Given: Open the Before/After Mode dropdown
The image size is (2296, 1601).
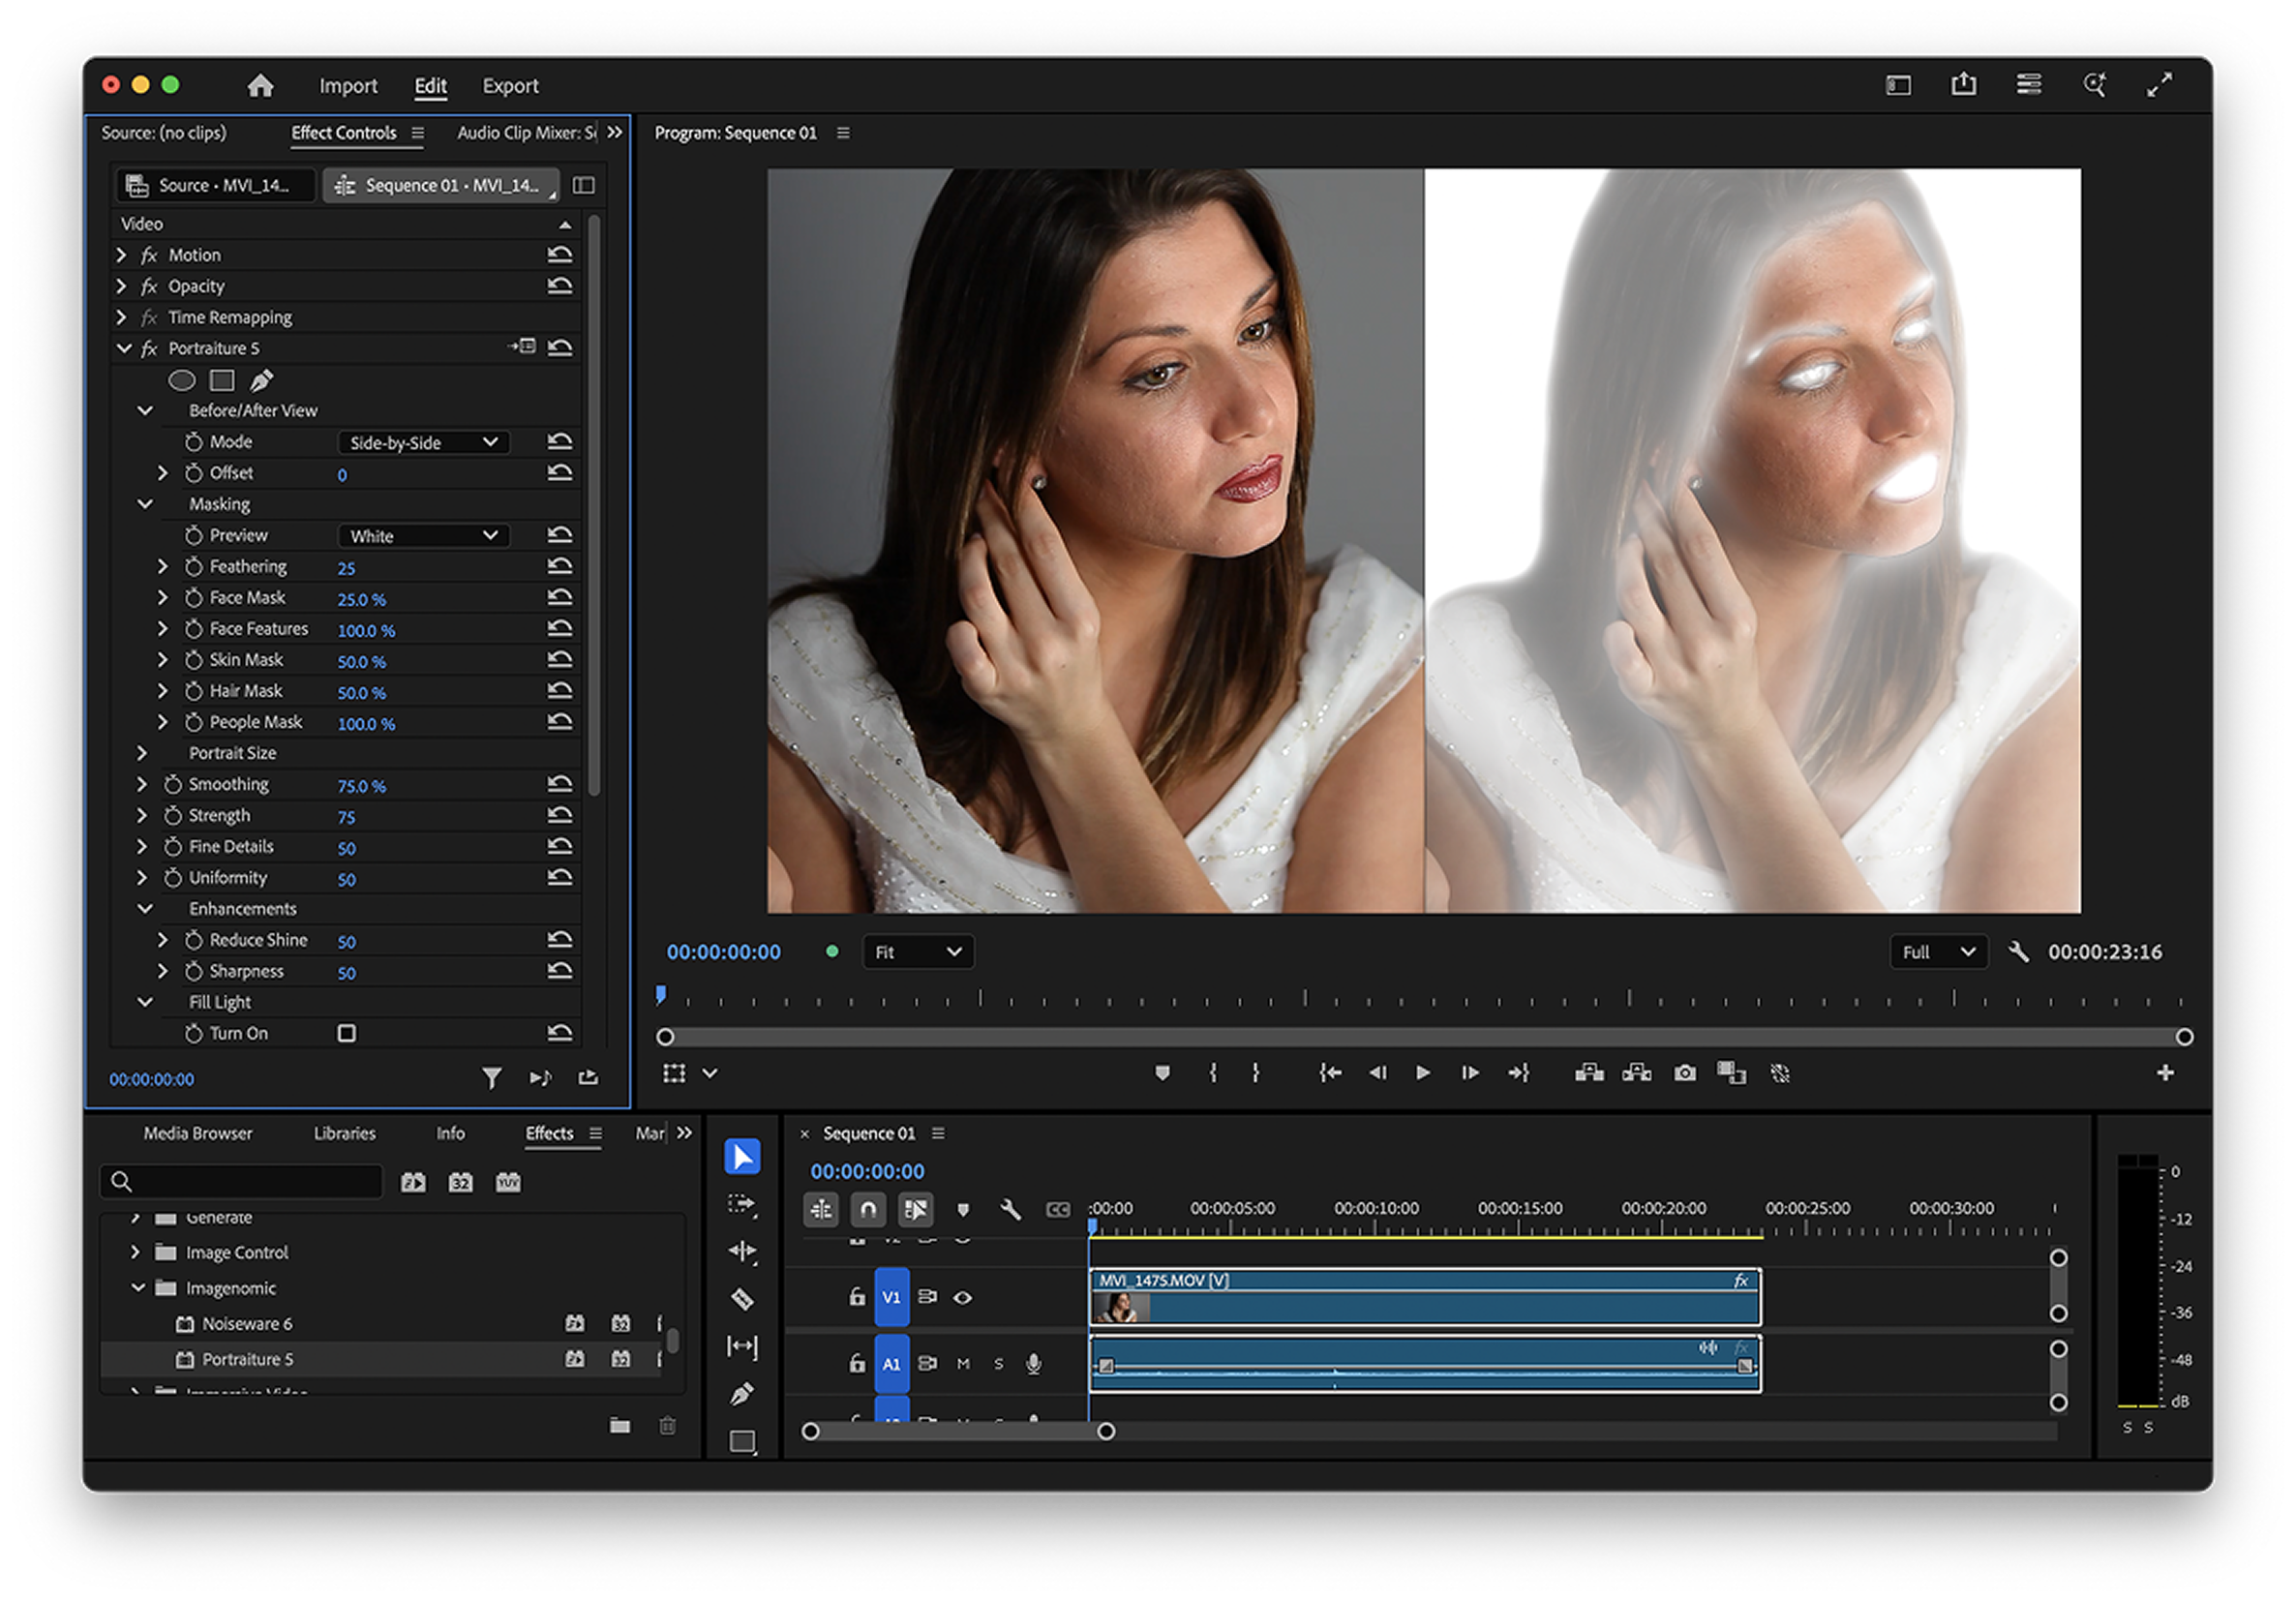Looking at the screenshot, I should [423, 442].
